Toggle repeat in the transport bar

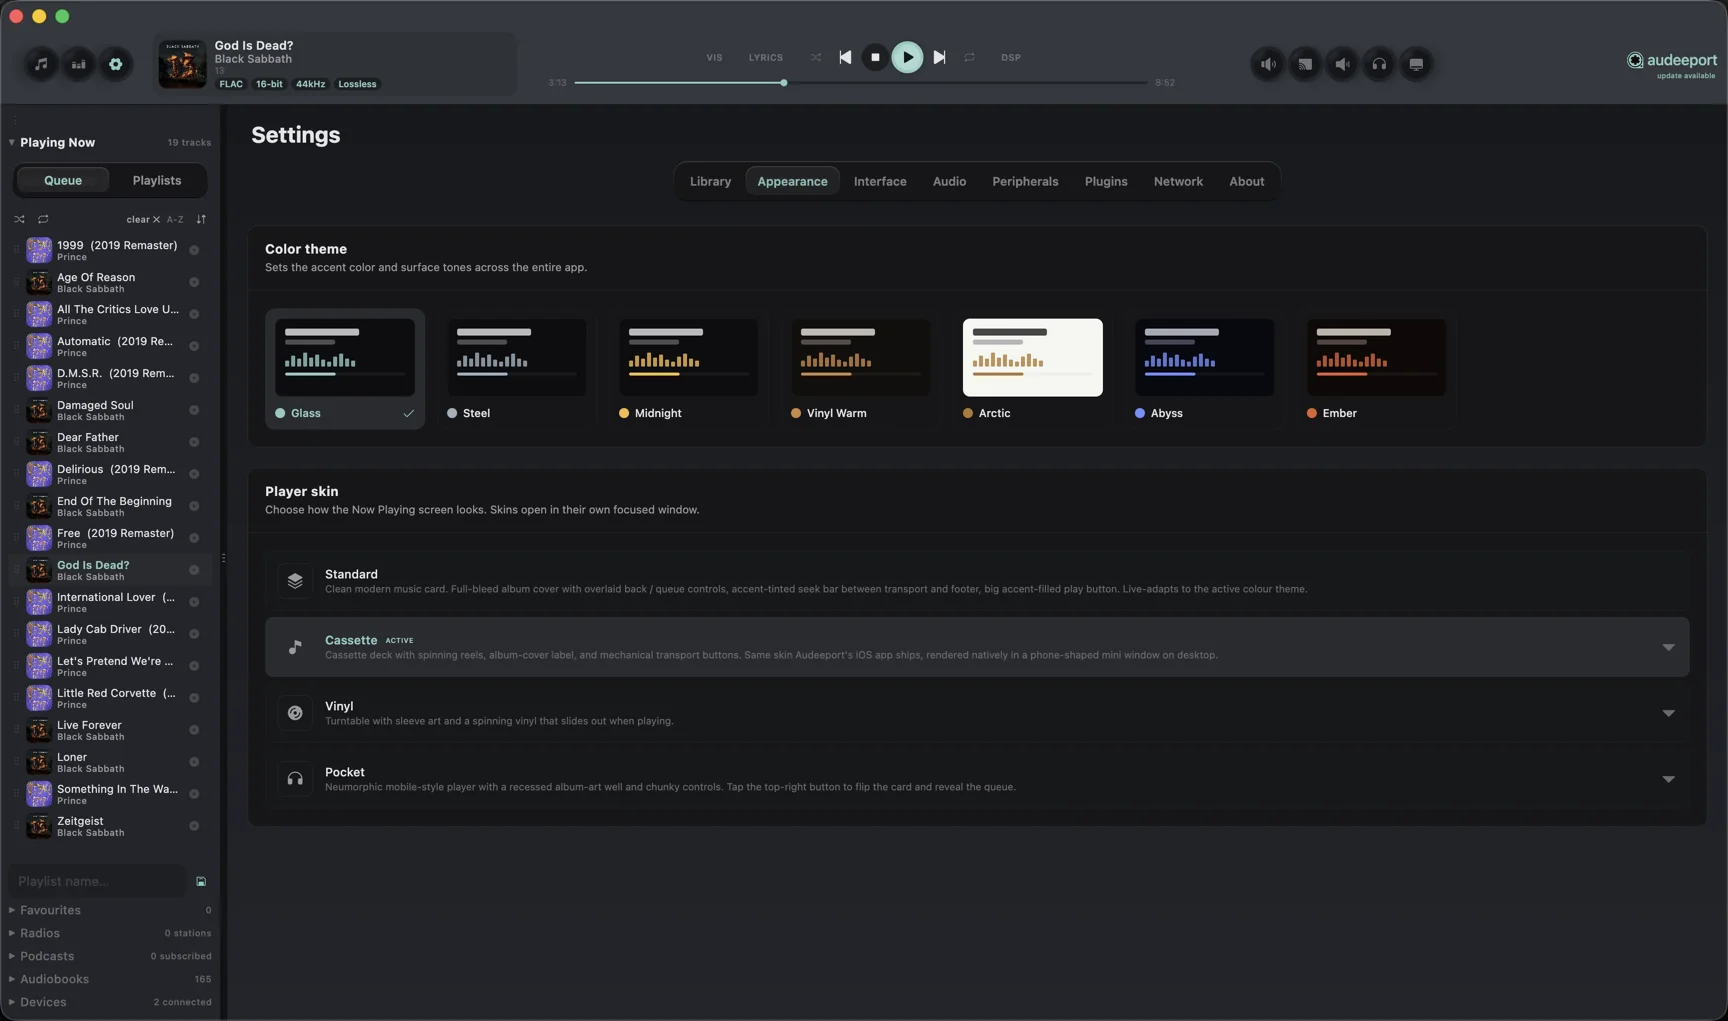[x=969, y=57]
